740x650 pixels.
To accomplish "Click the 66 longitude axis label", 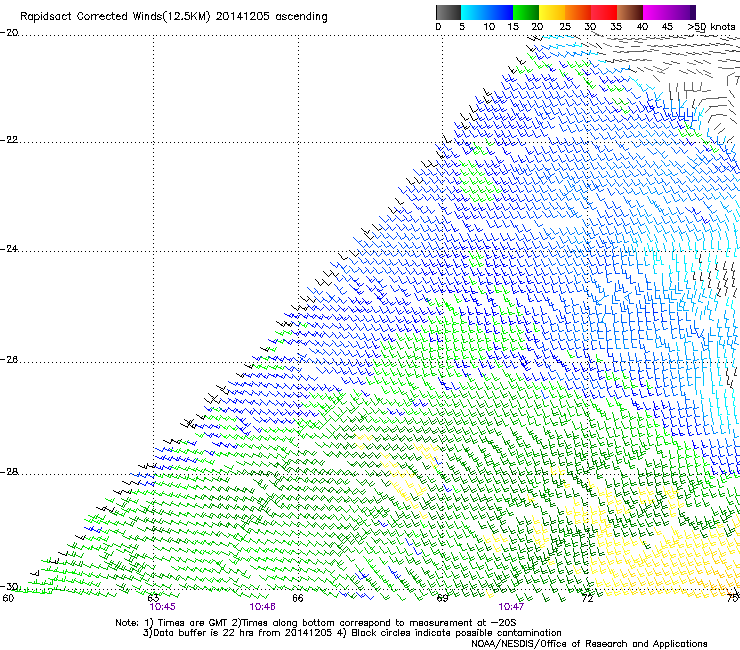I will pos(297,599).
